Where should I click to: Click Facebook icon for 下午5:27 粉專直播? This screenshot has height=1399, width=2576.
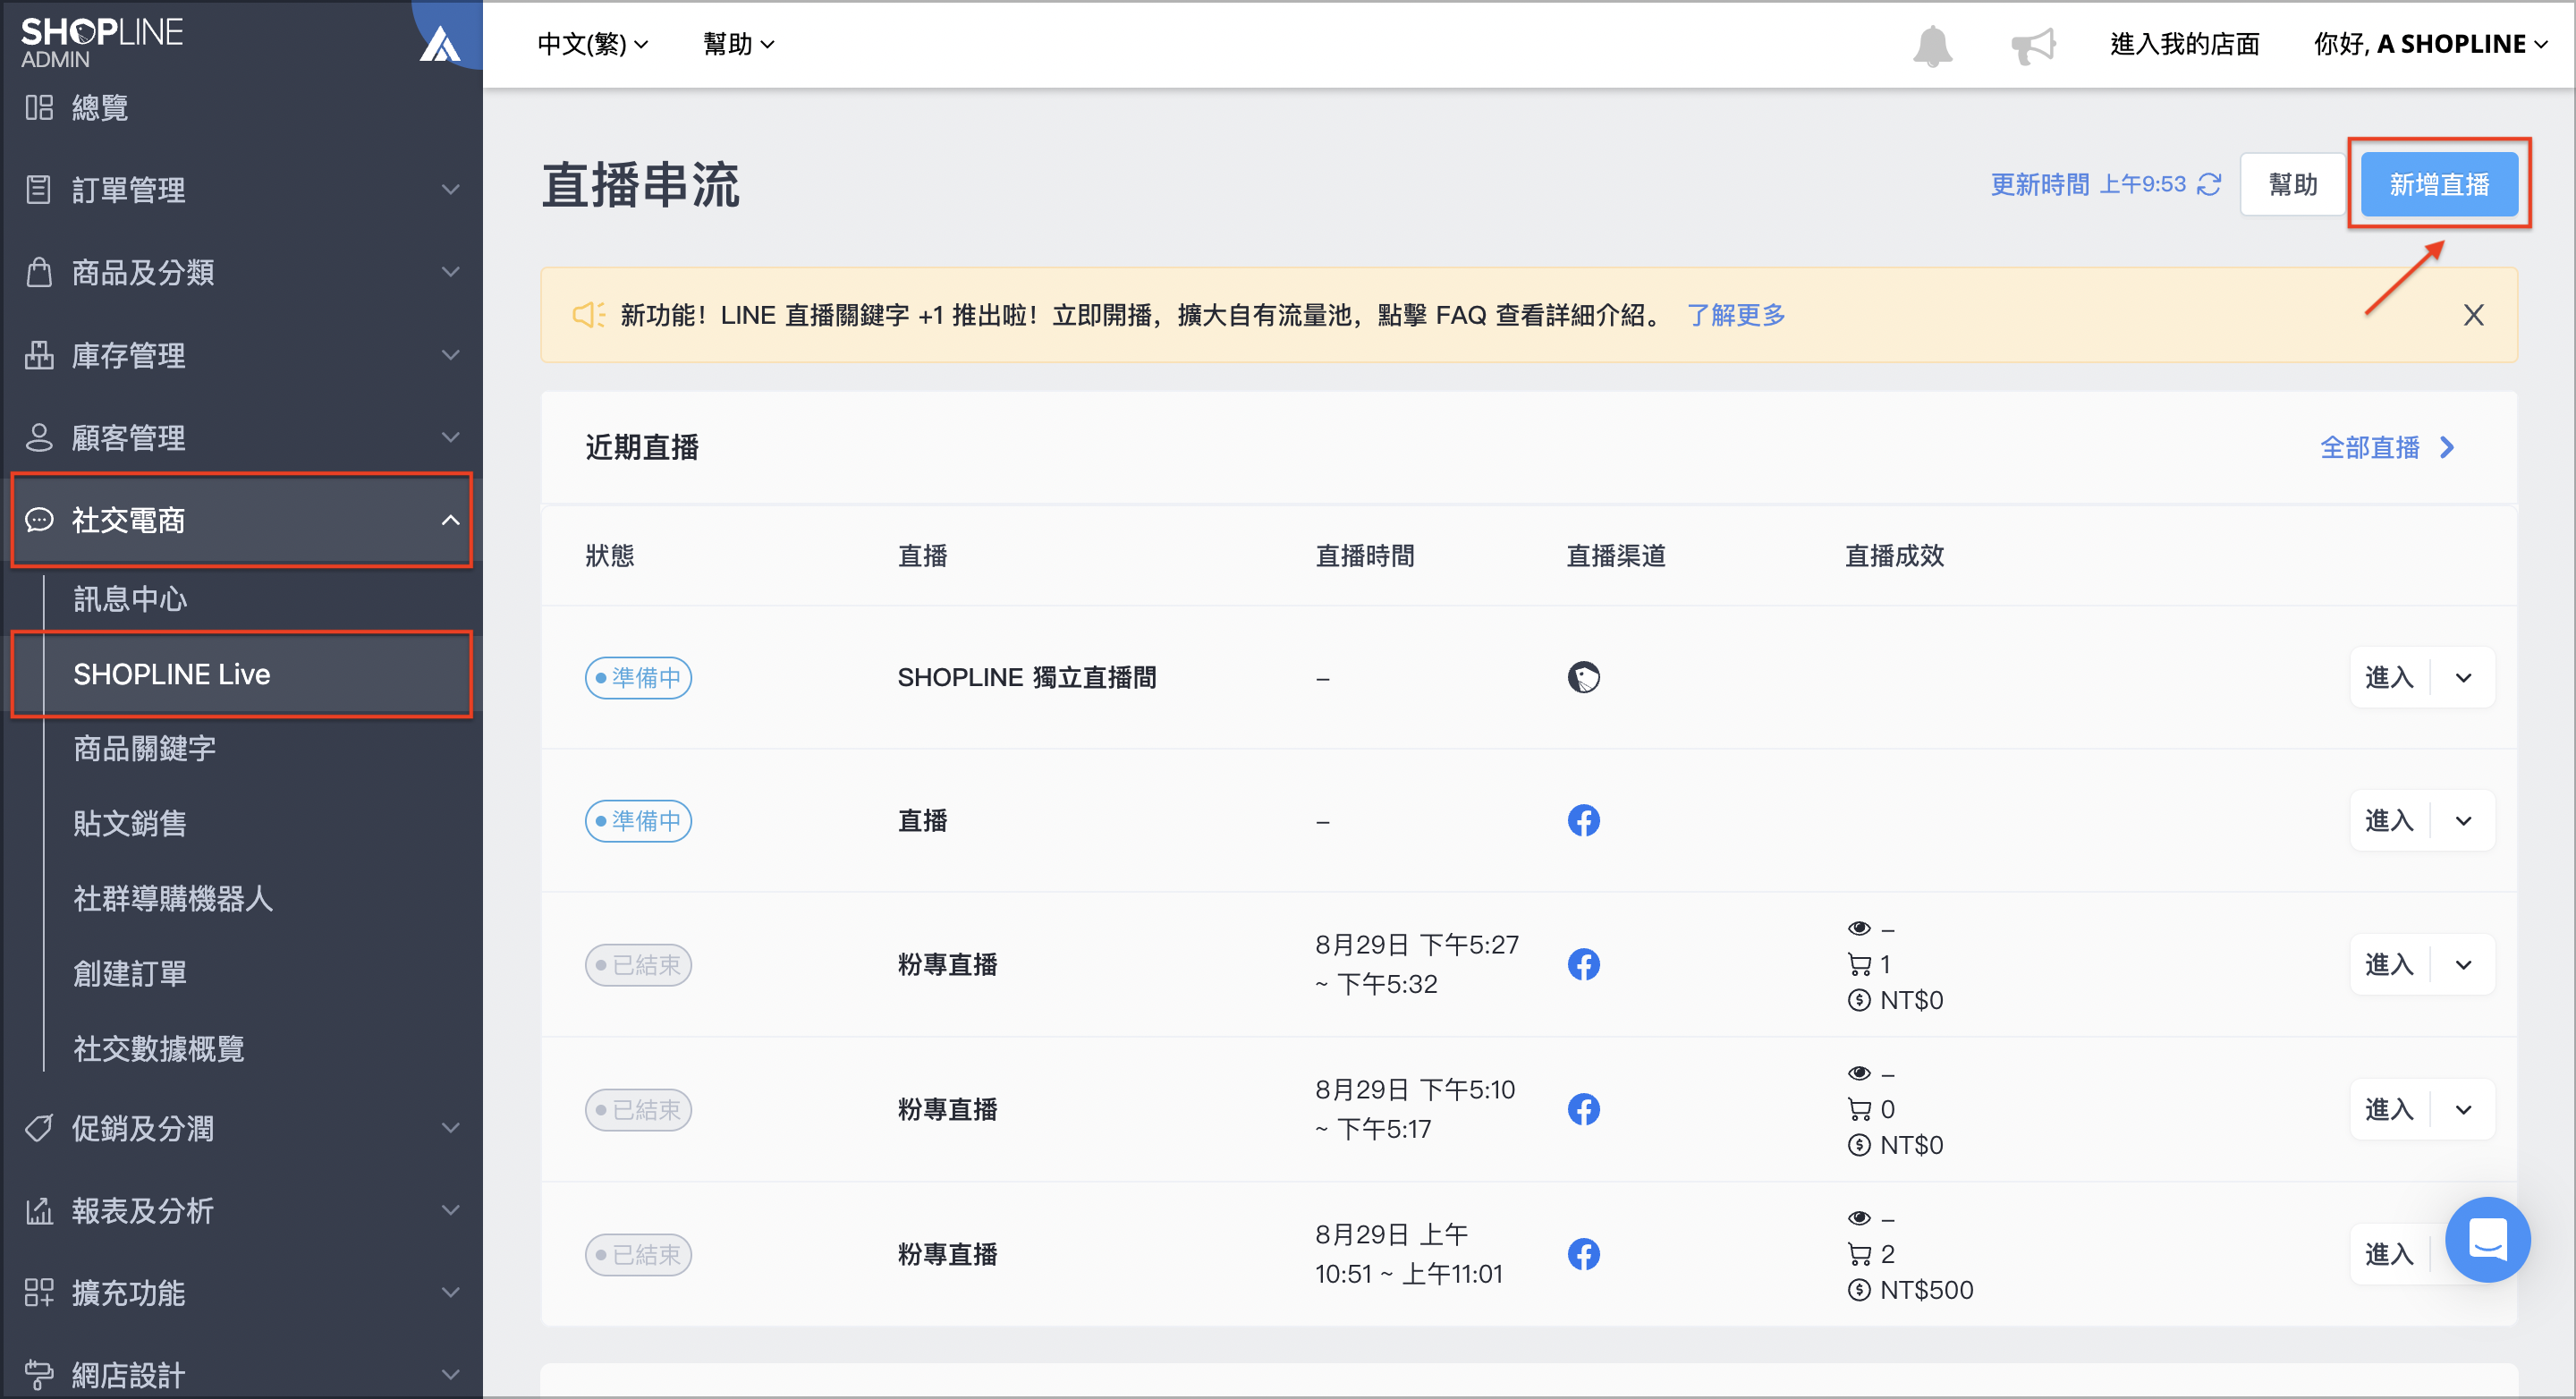(x=1583, y=964)
